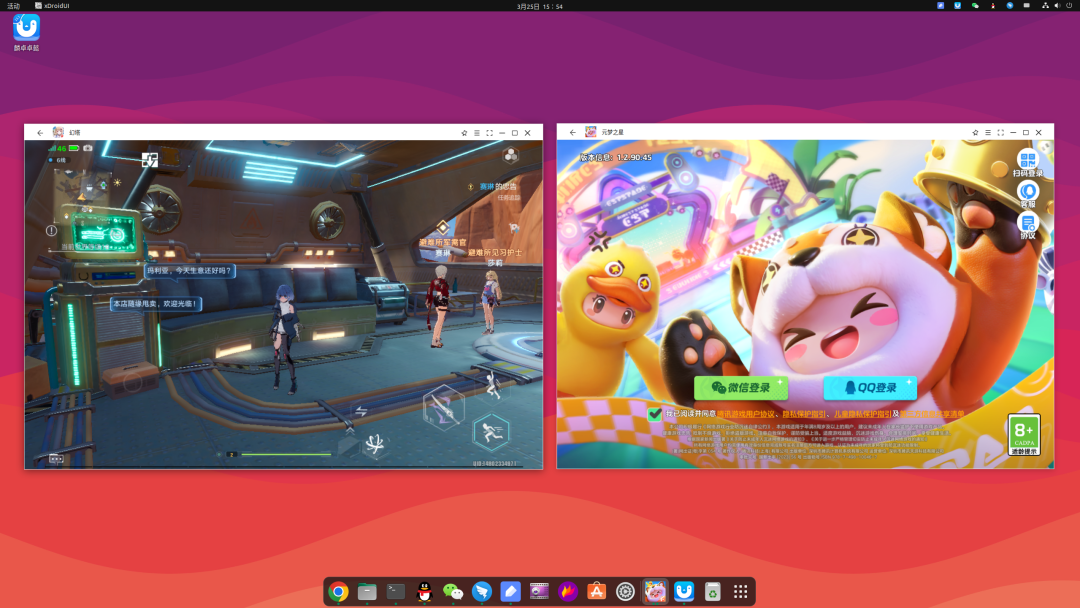Image resolution: width=1080 pixels, height=608 pixels.
Task: Open Google Chrome from the dock
Action: [x=338, y=591]
